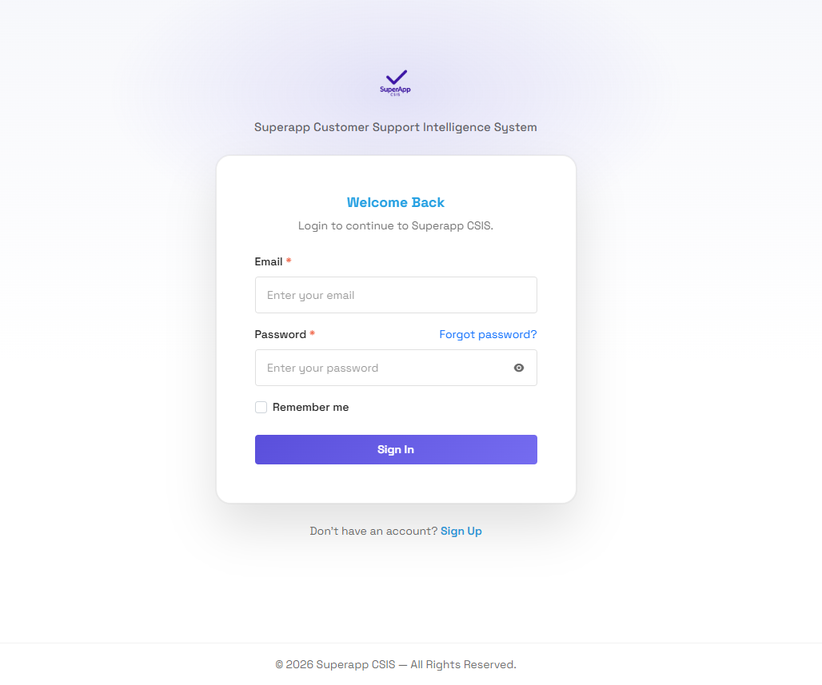Click the 'Don't have an account?' text
Image resolution: width=822 pixels, height=685 pixels.
click(373, 531)
